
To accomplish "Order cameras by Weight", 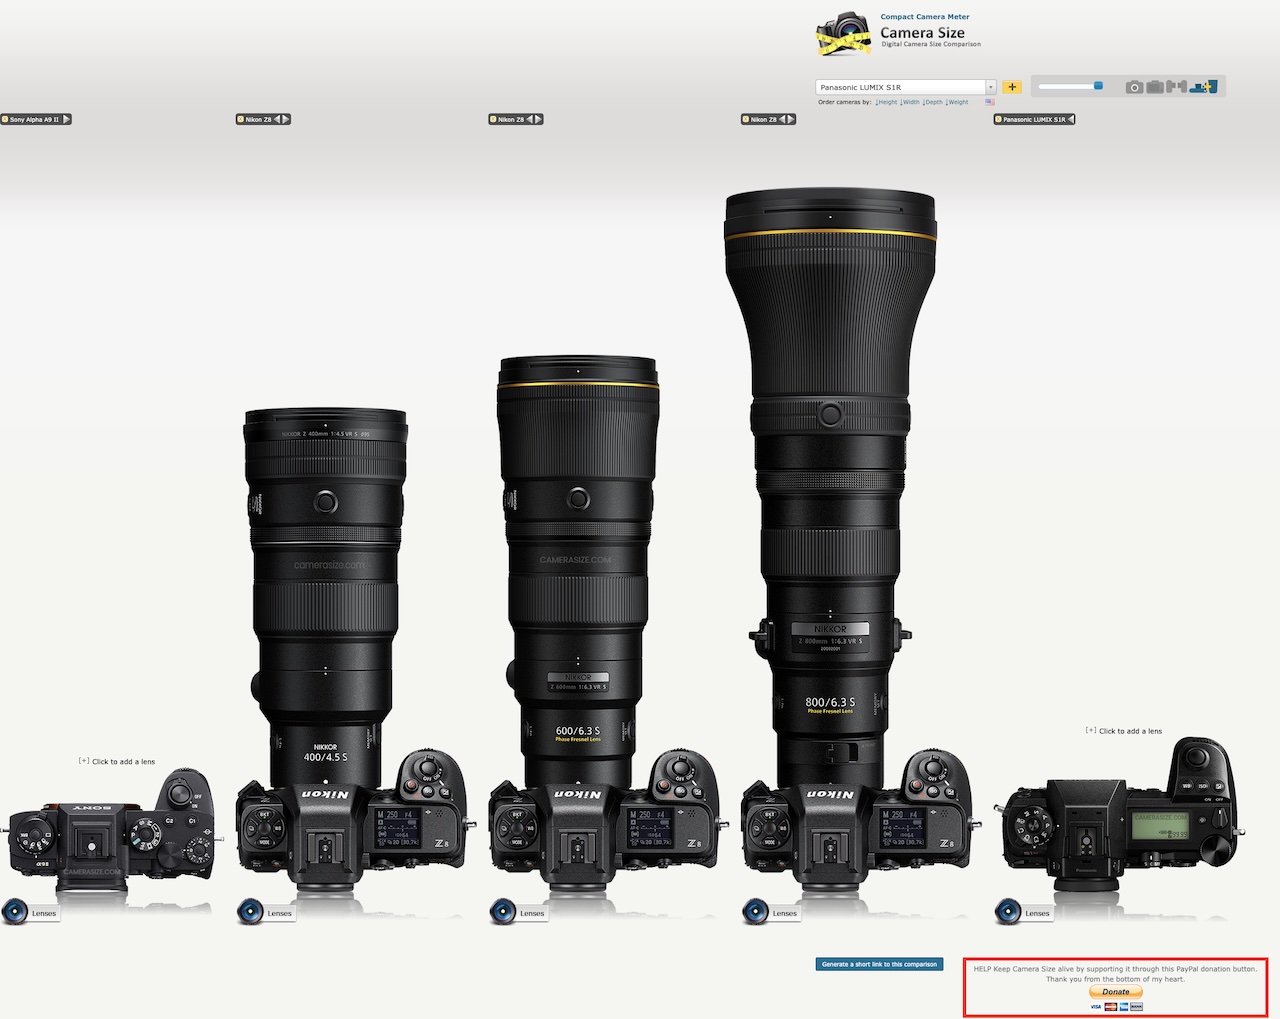I will coord(957,102).
